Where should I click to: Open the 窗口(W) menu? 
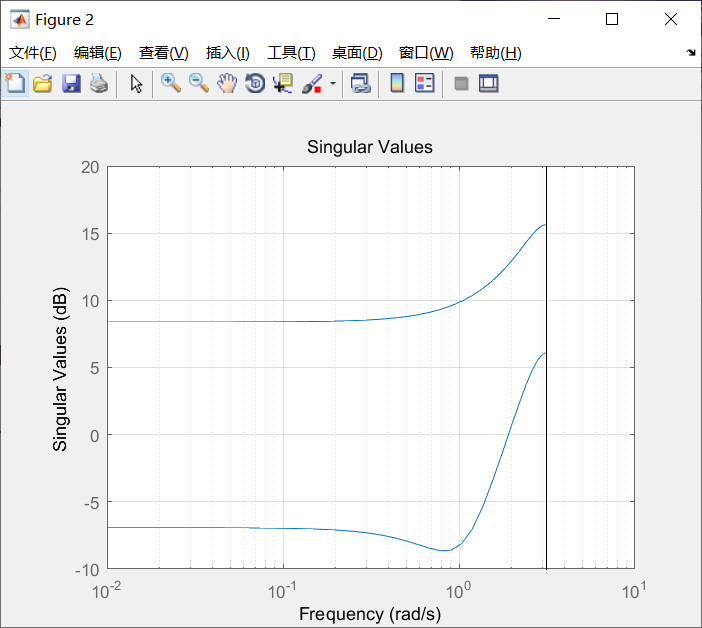[x=426, y=53]
